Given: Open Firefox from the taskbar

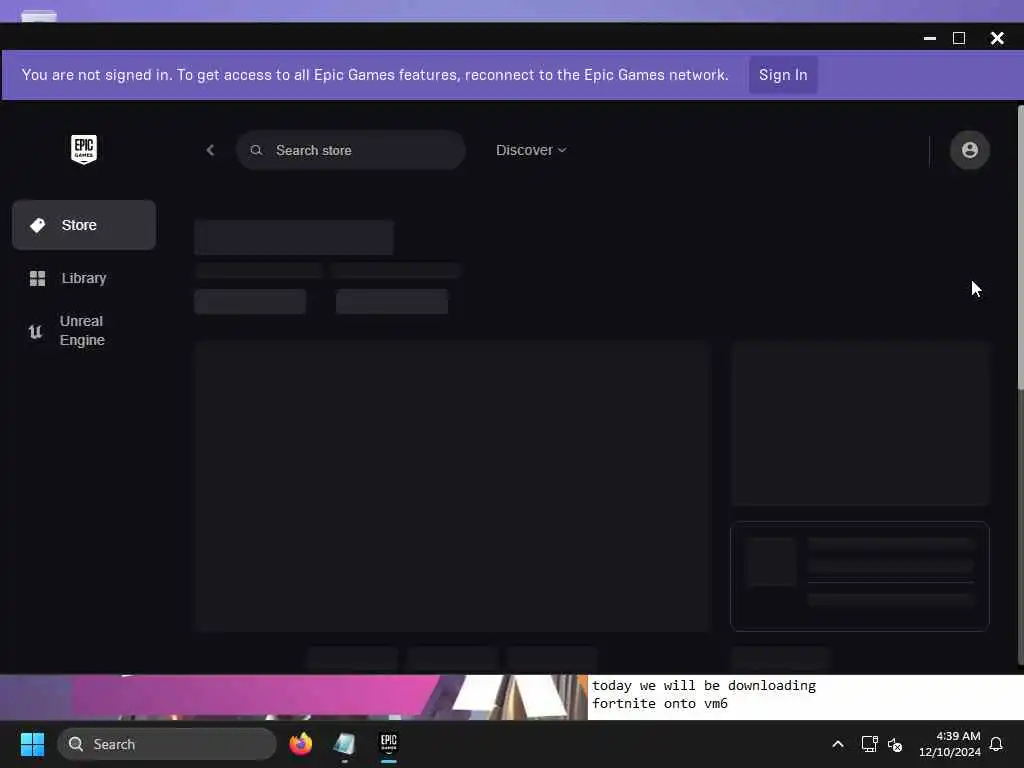Looking at the screenshot, I should (x=300, y=744).
